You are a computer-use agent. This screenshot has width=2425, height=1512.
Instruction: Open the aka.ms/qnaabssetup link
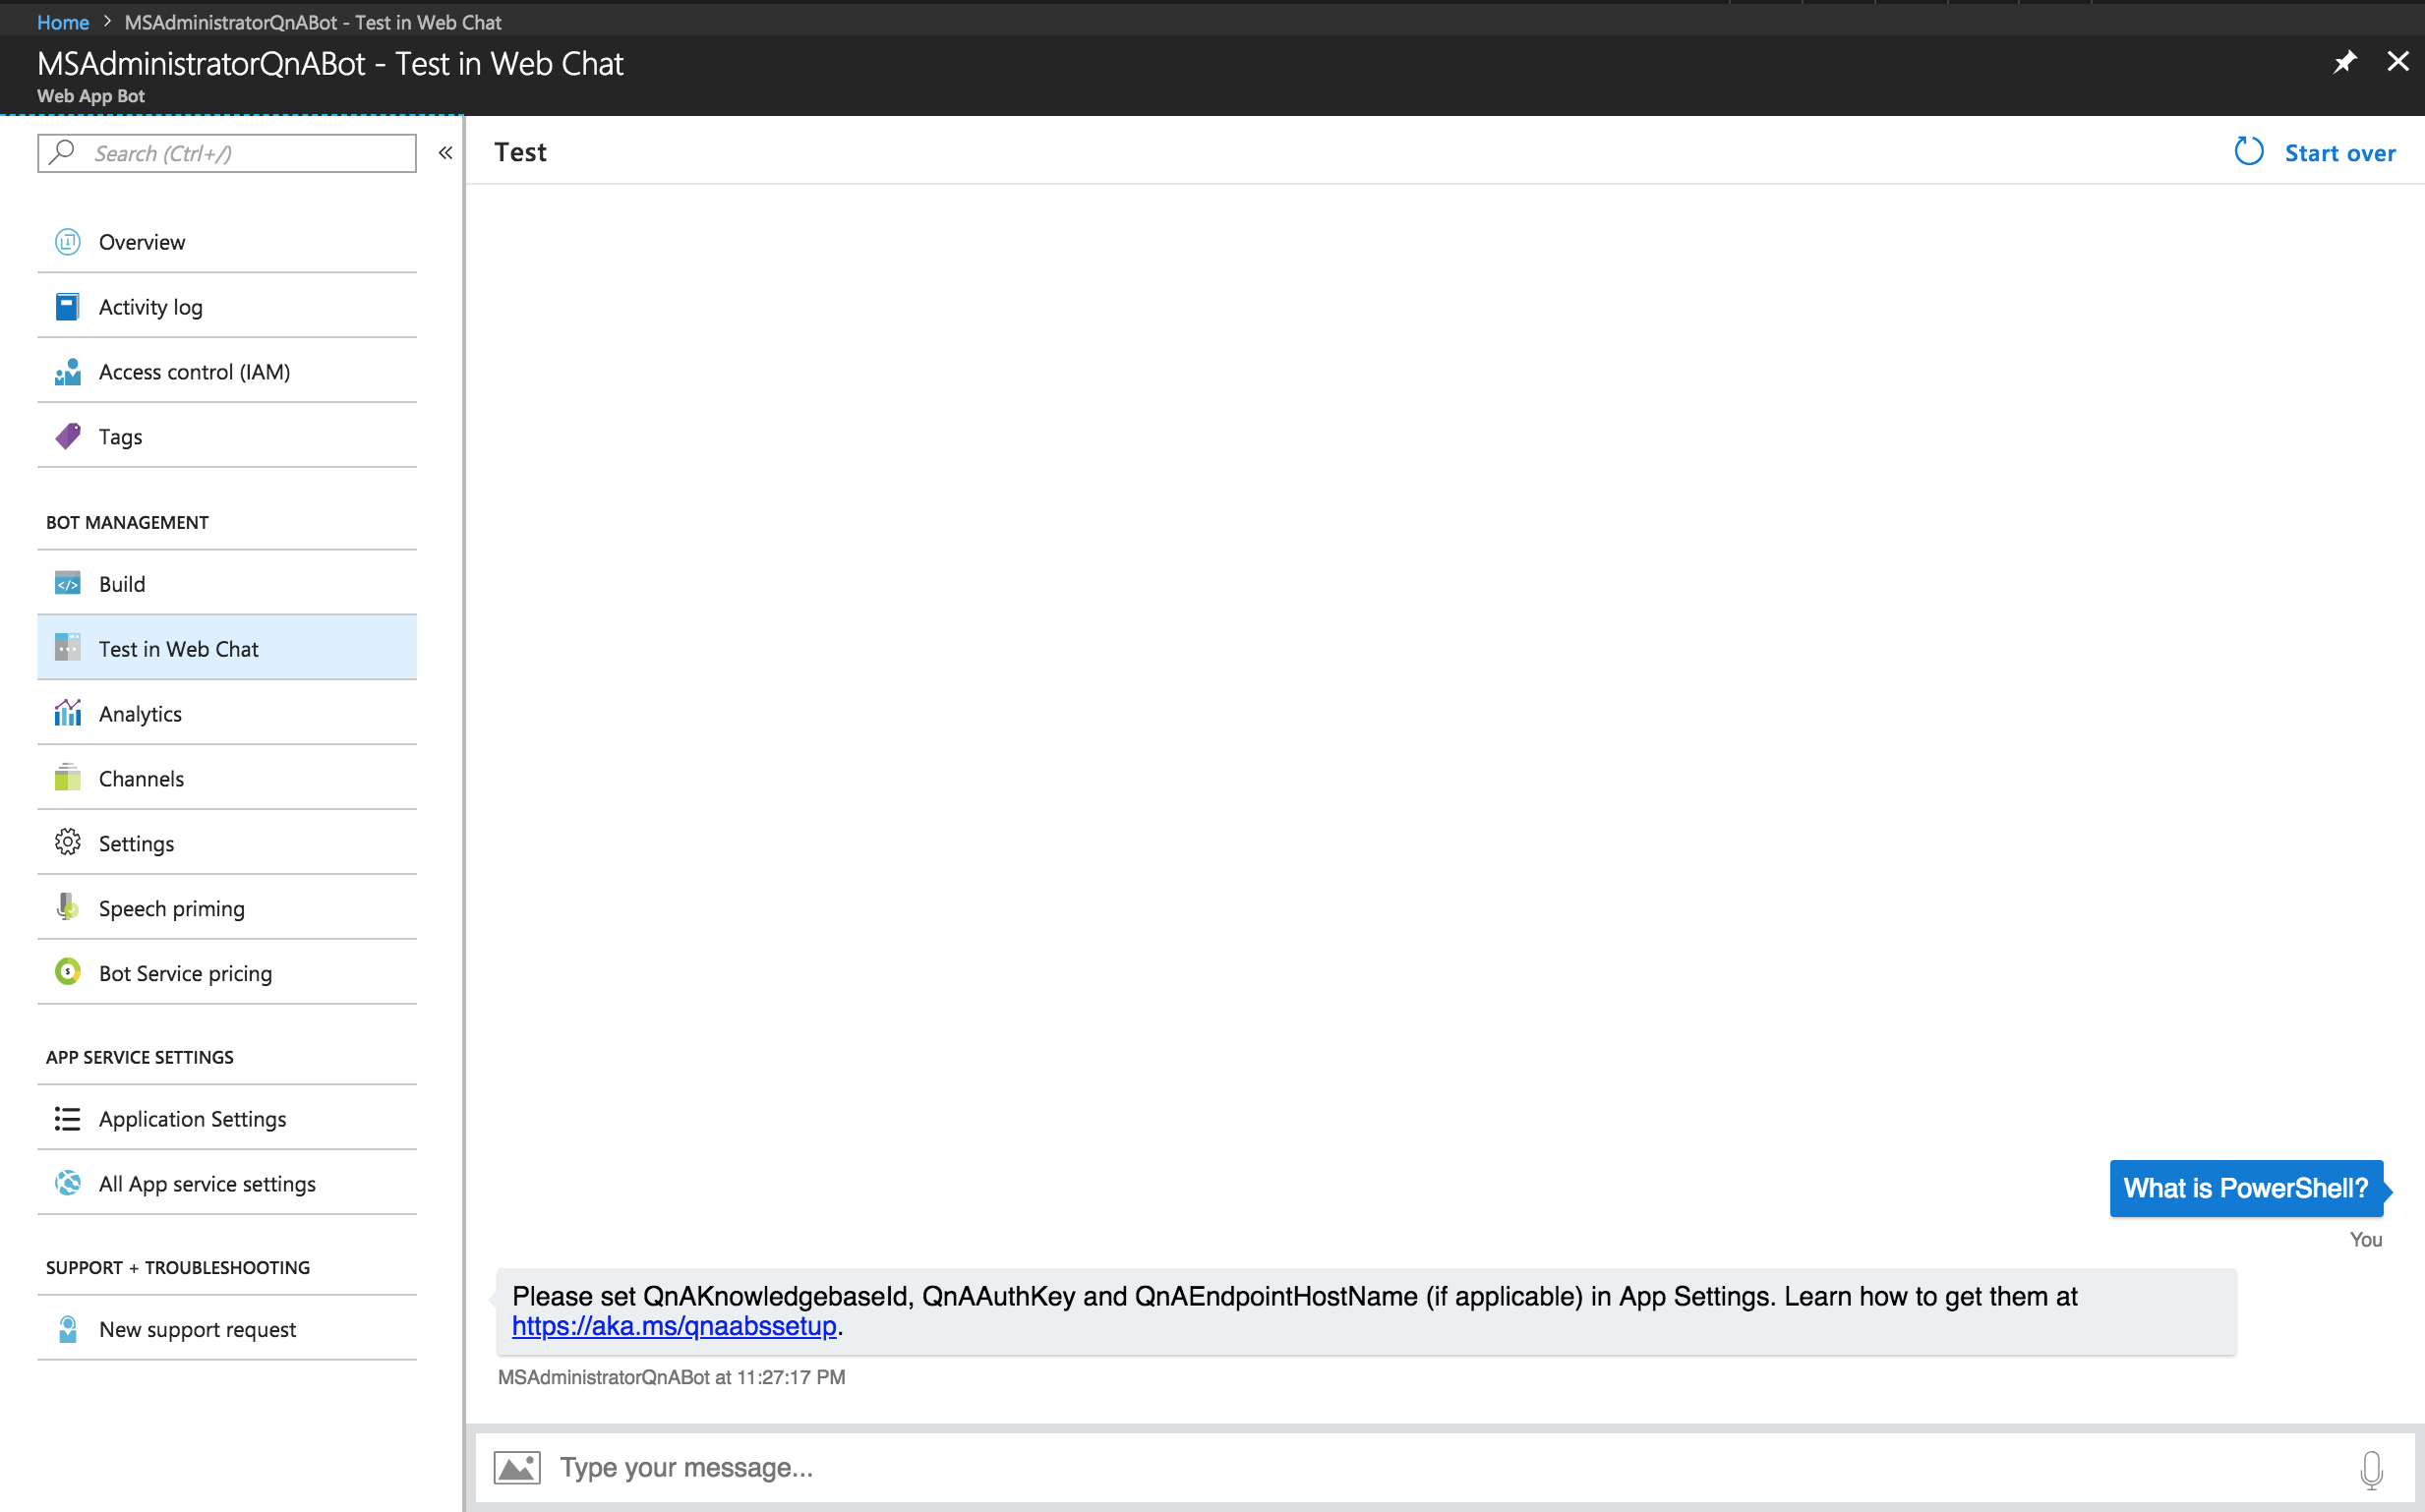[674, 1326]
